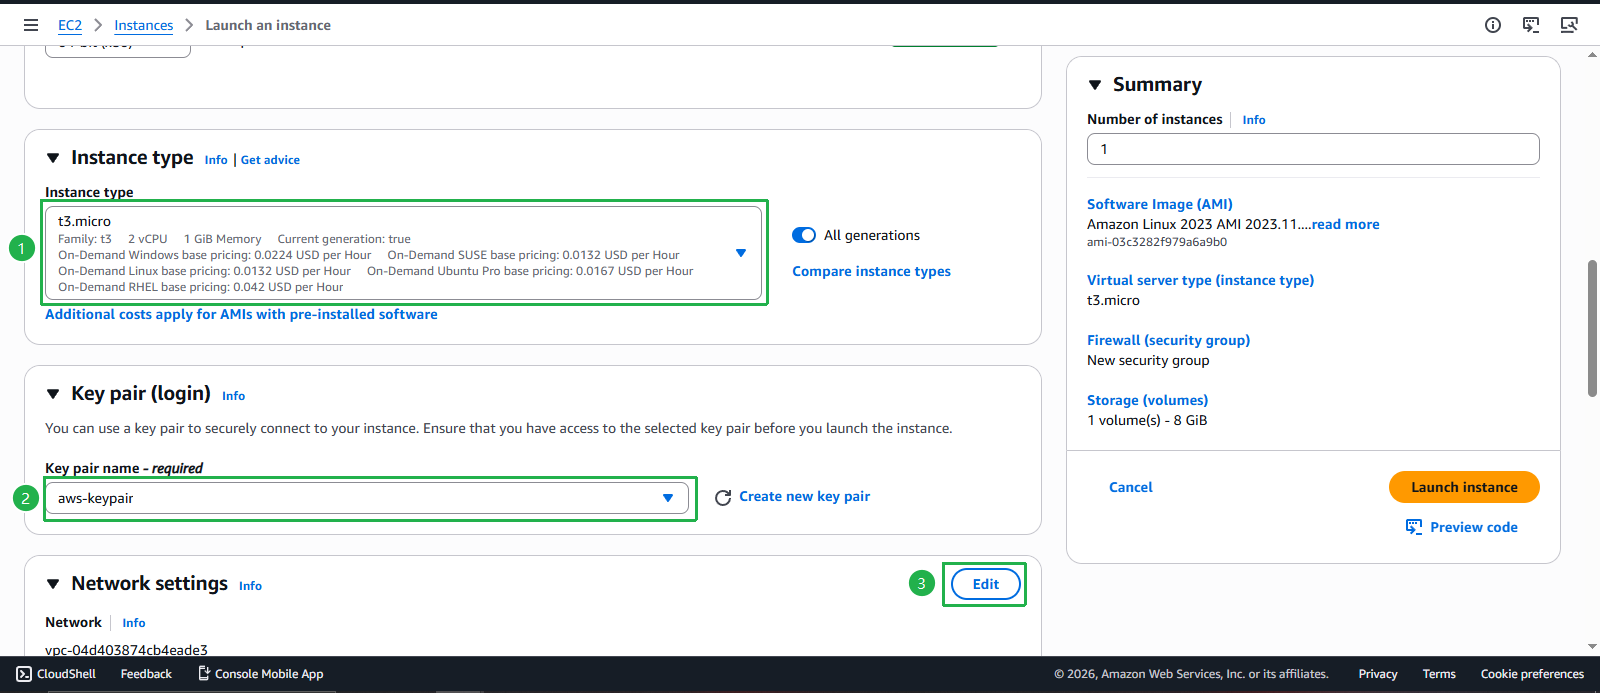Click Create new key pair link
Screen dimensions: 1600x693
point(804,496)
